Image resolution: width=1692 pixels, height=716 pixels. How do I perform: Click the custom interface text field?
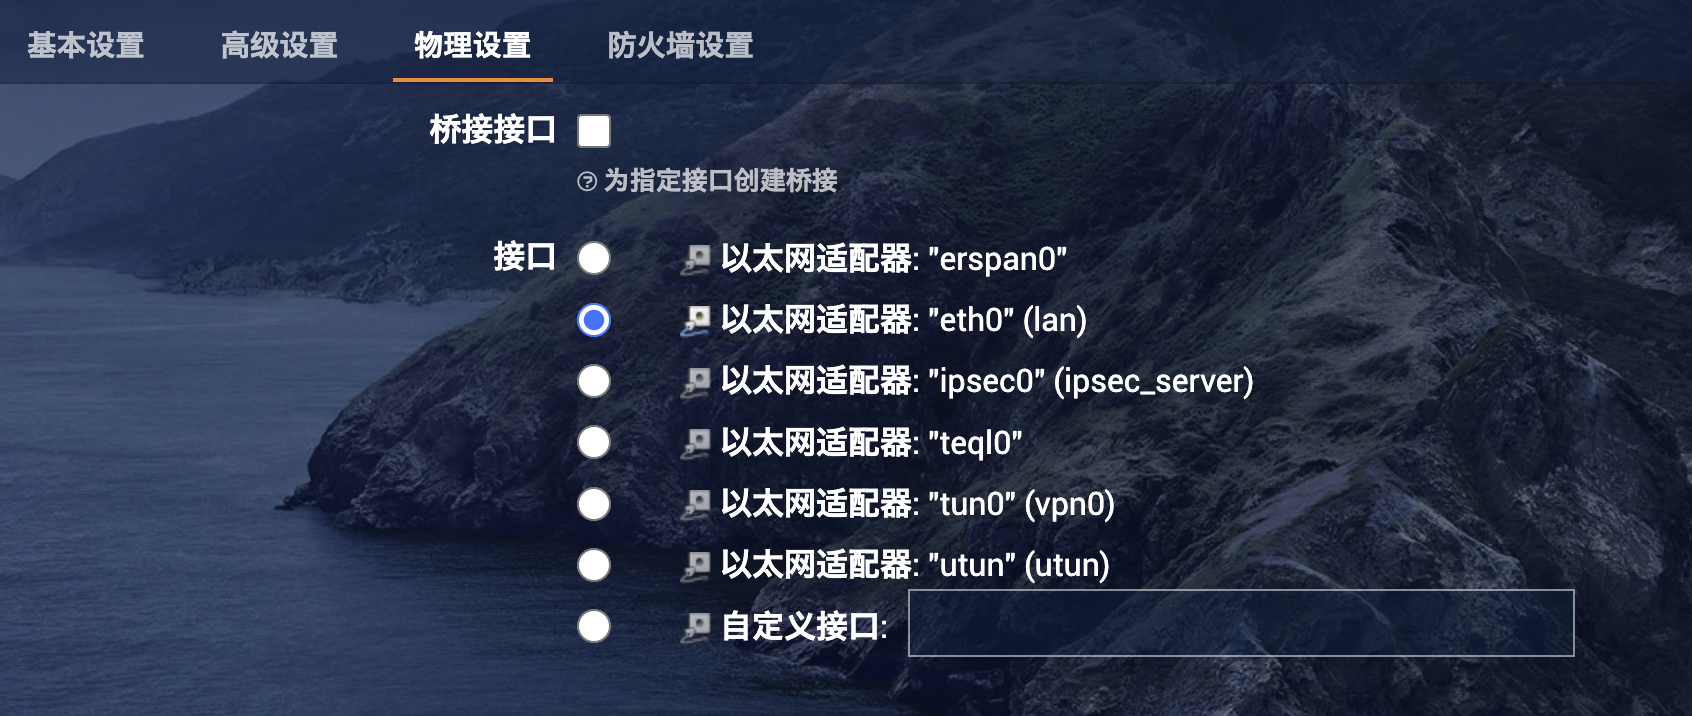click(x=1240, y=623)
